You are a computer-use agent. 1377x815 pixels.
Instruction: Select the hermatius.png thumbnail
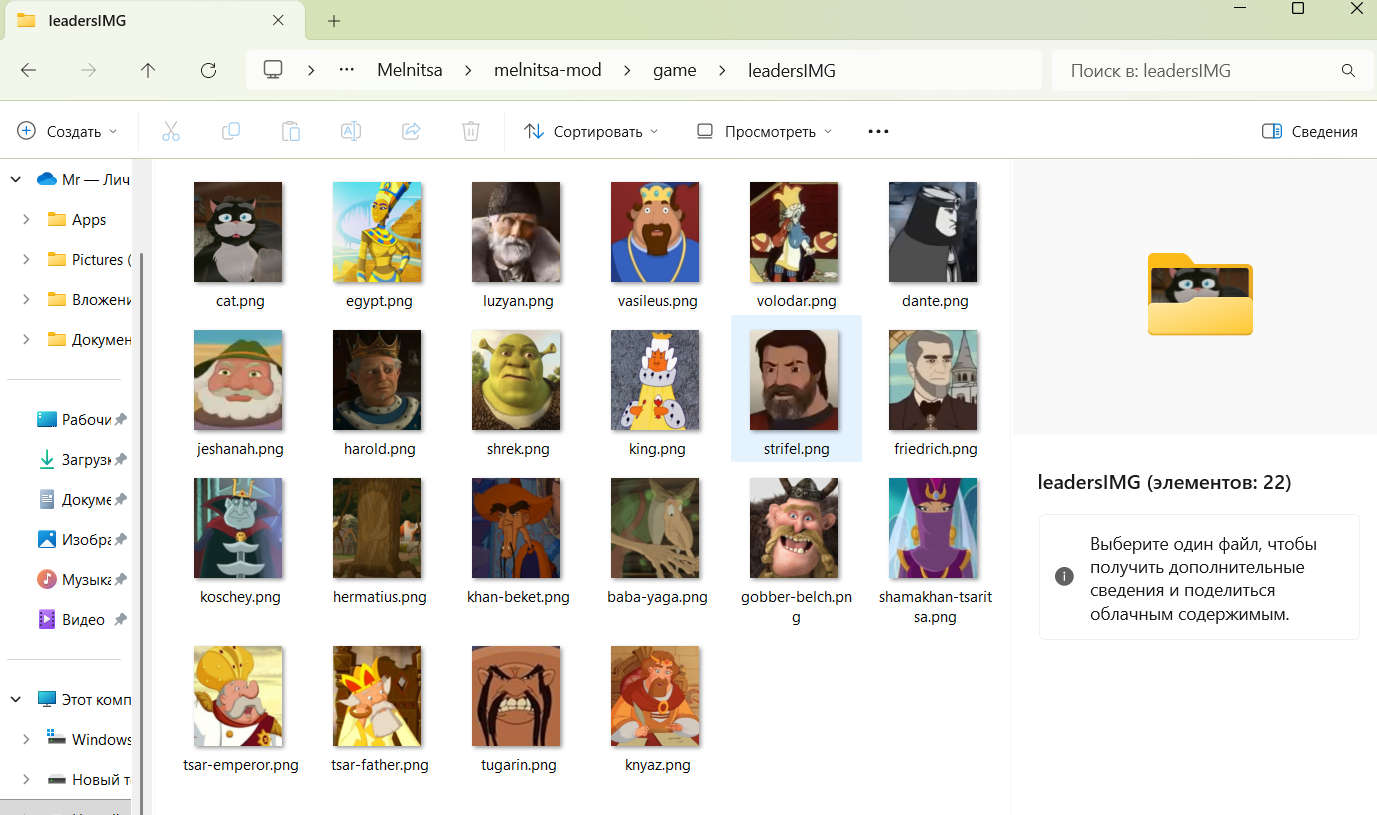point(377,528)
